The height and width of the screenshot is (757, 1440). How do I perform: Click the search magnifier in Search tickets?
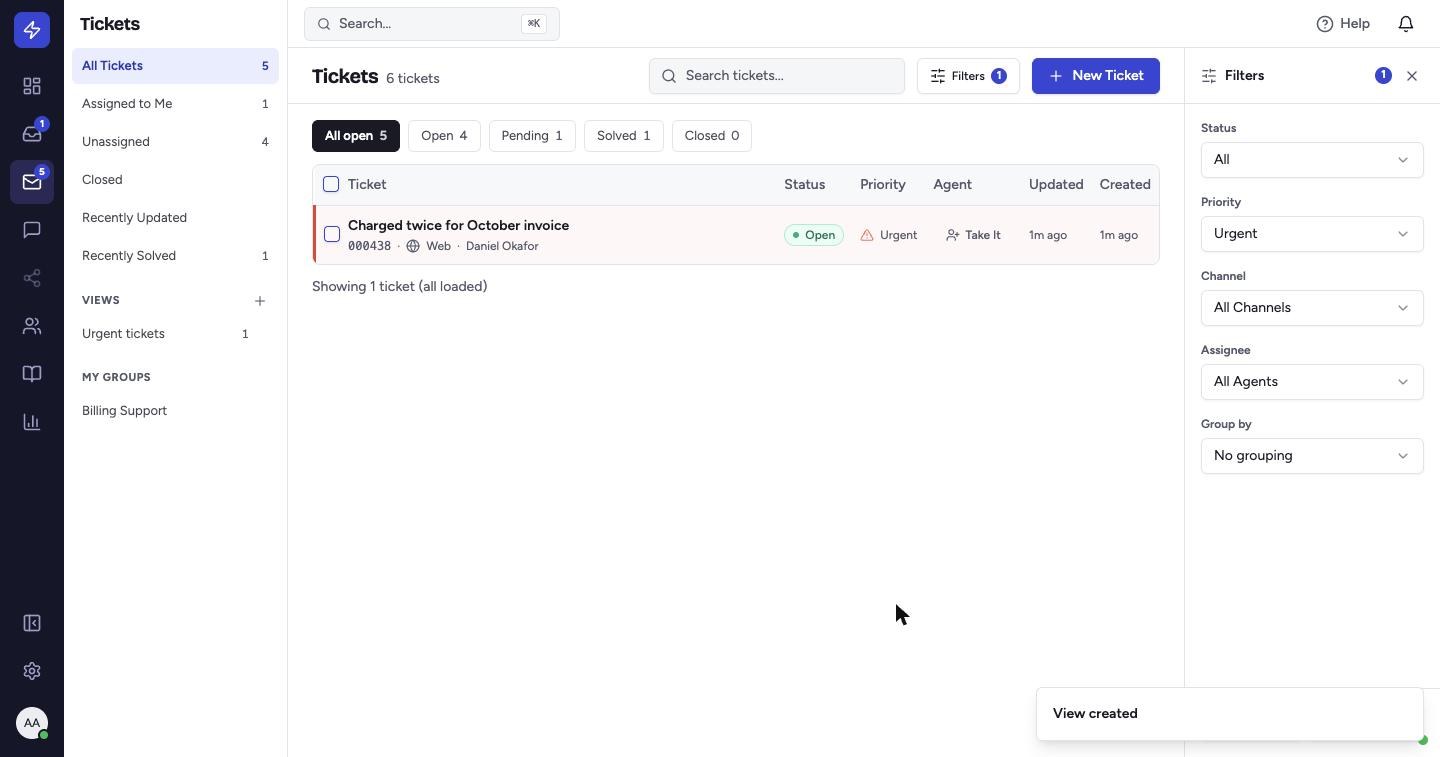click(x=670, y=76)
